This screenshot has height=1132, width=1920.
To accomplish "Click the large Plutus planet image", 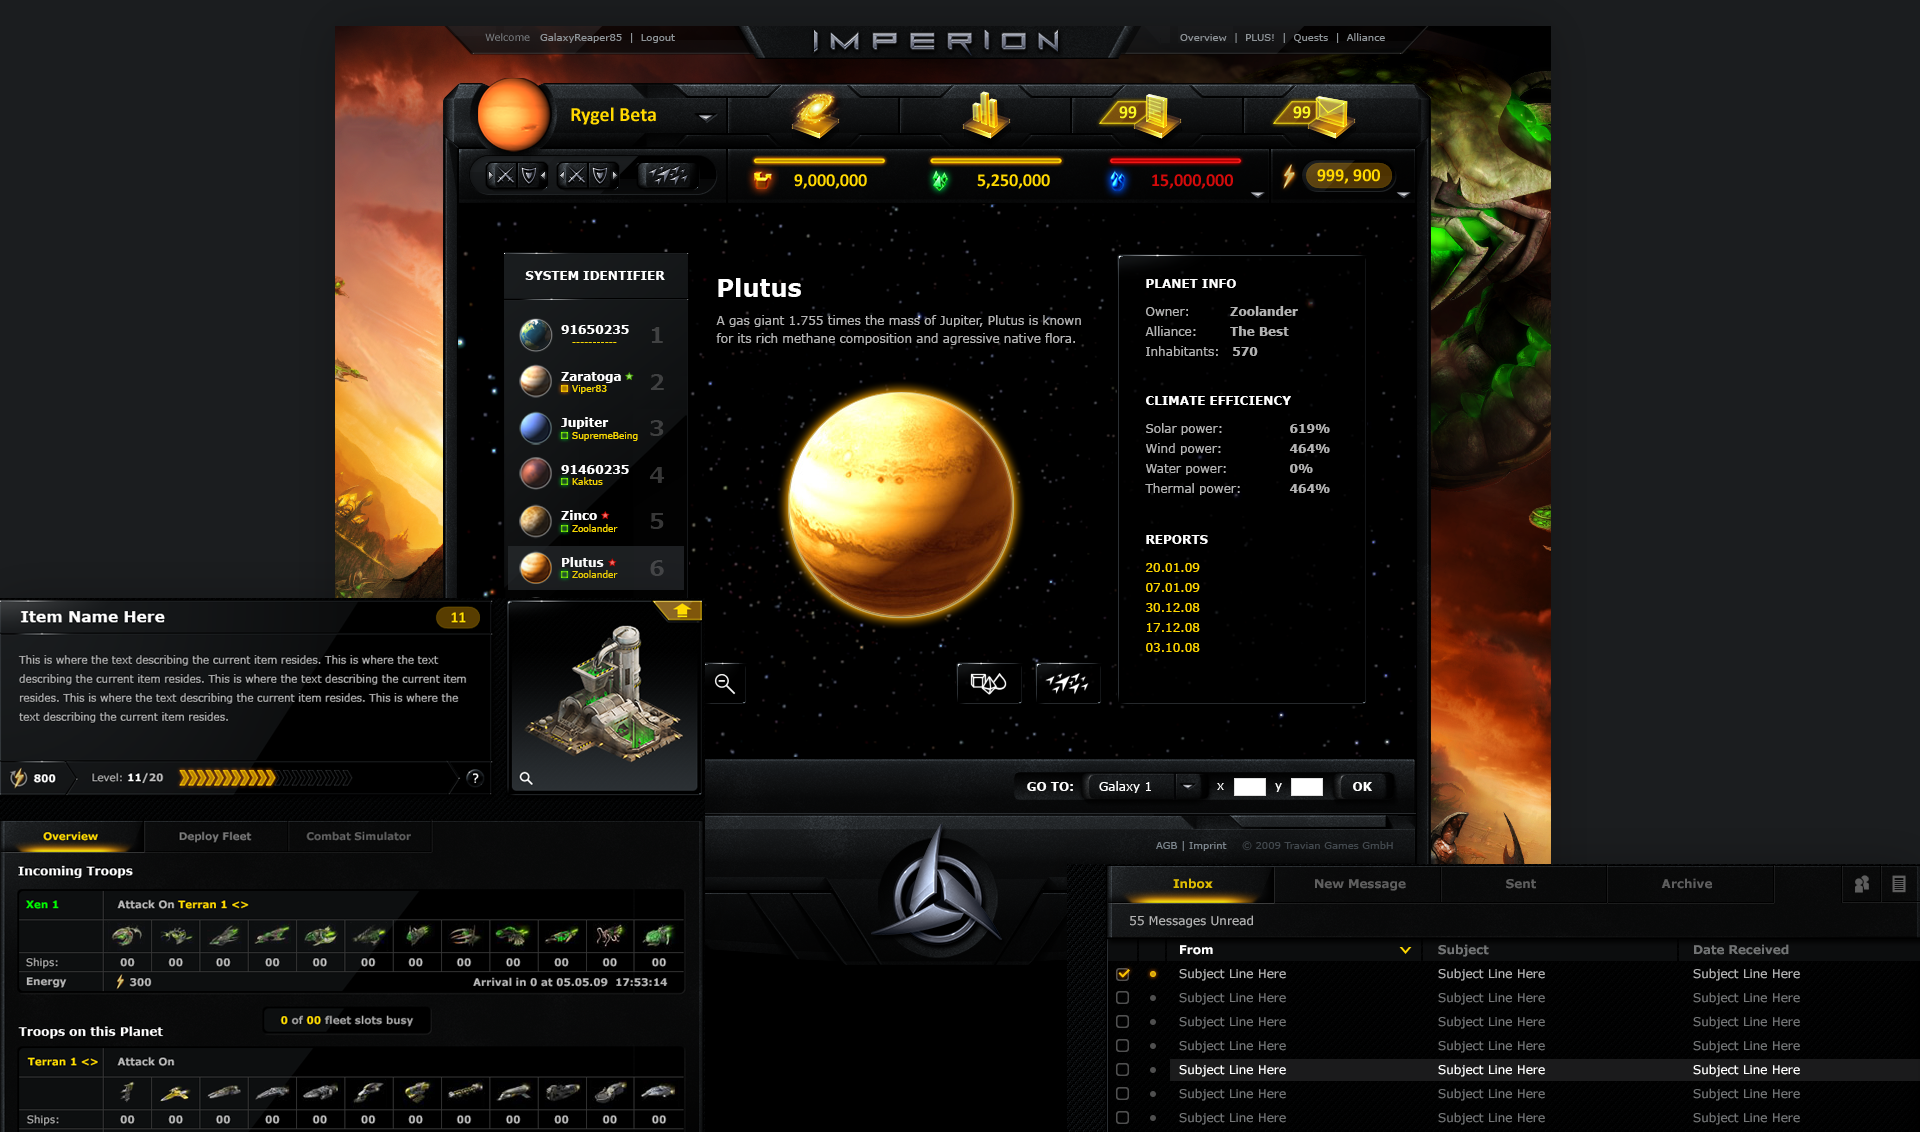I will coord(901,505).
